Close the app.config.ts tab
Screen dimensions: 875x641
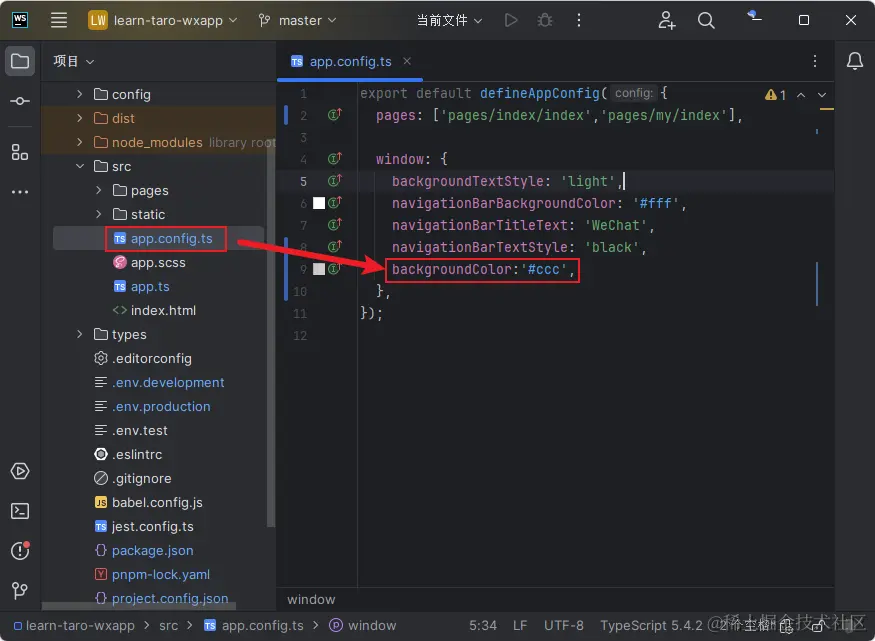click(x=407, y=61)
